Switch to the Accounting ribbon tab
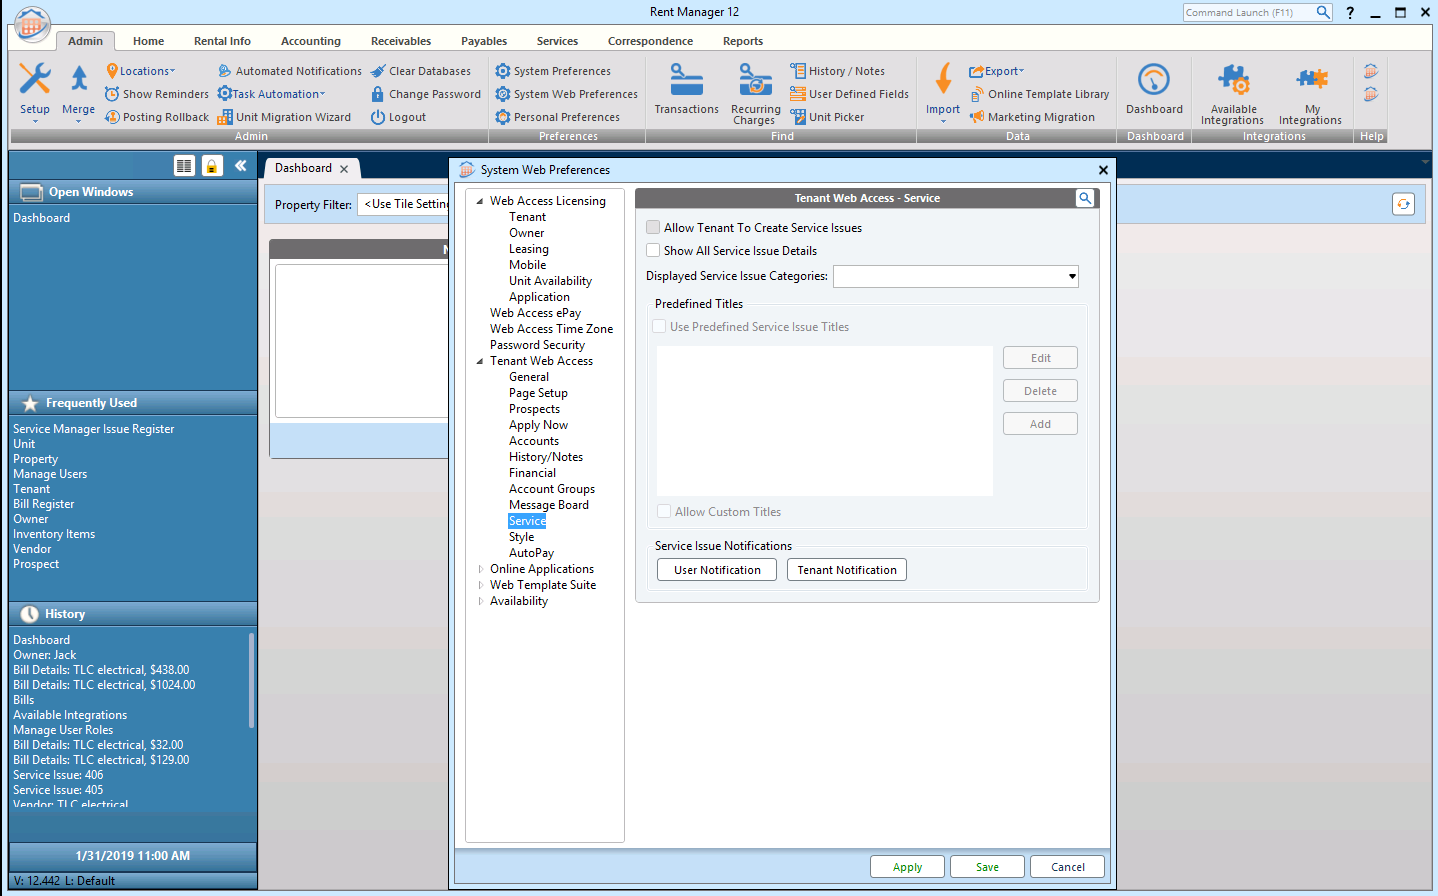The image size is (1438, 896). (x=310, y=41)
